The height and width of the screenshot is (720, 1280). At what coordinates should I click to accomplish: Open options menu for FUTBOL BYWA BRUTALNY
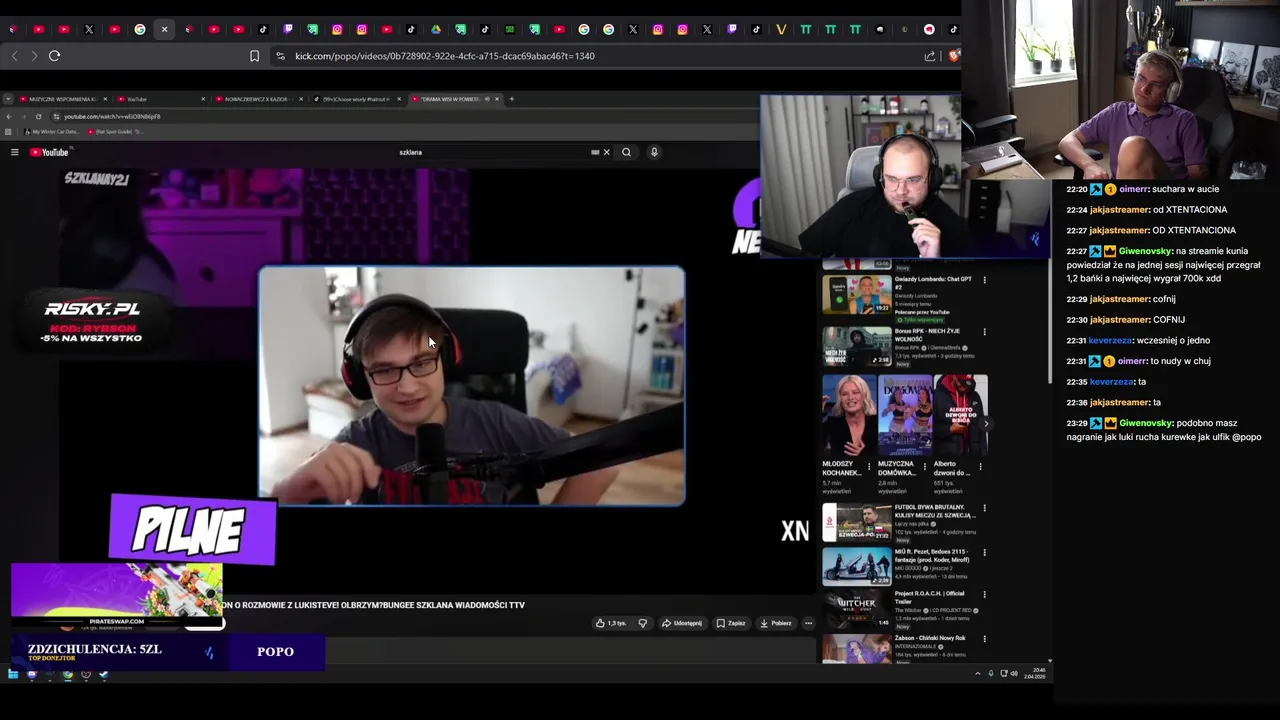click(984, 508)
